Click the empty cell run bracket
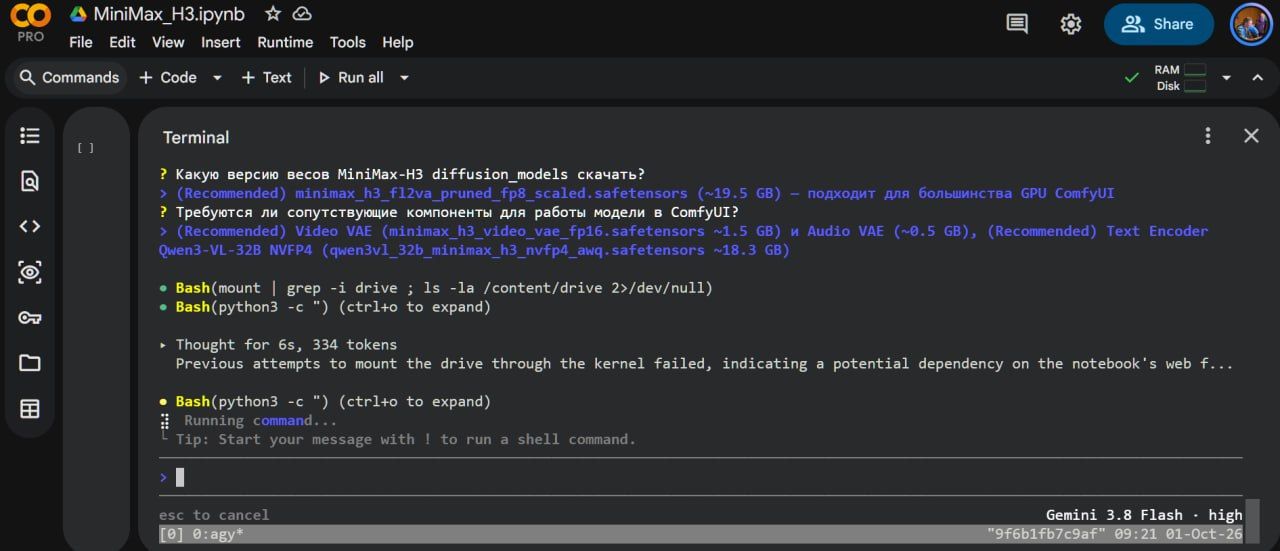The width and height of the screenshot is (1280, 551). (x=86, y=148)
